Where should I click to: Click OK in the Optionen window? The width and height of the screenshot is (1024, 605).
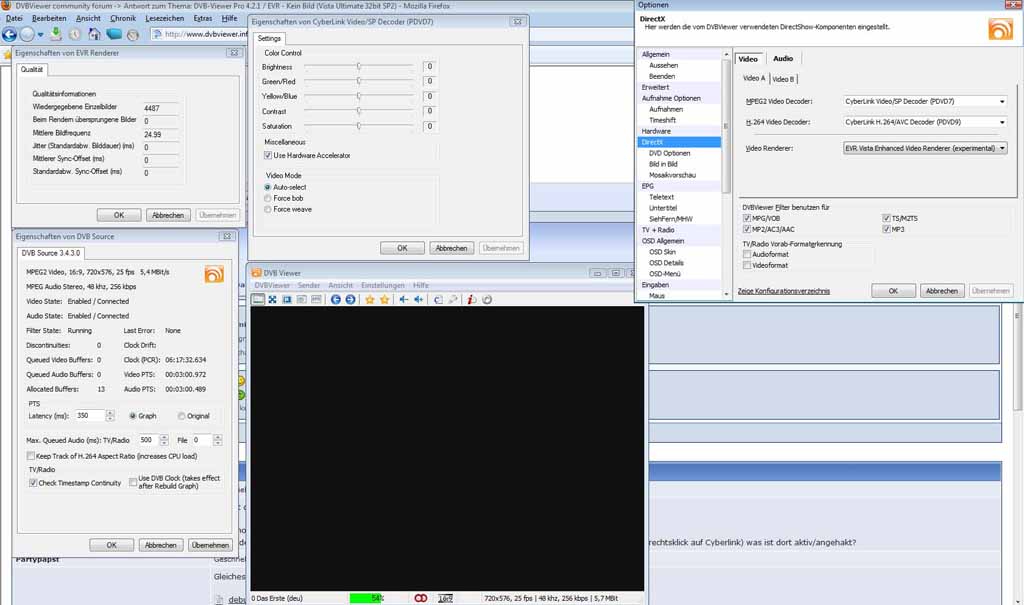893,291
